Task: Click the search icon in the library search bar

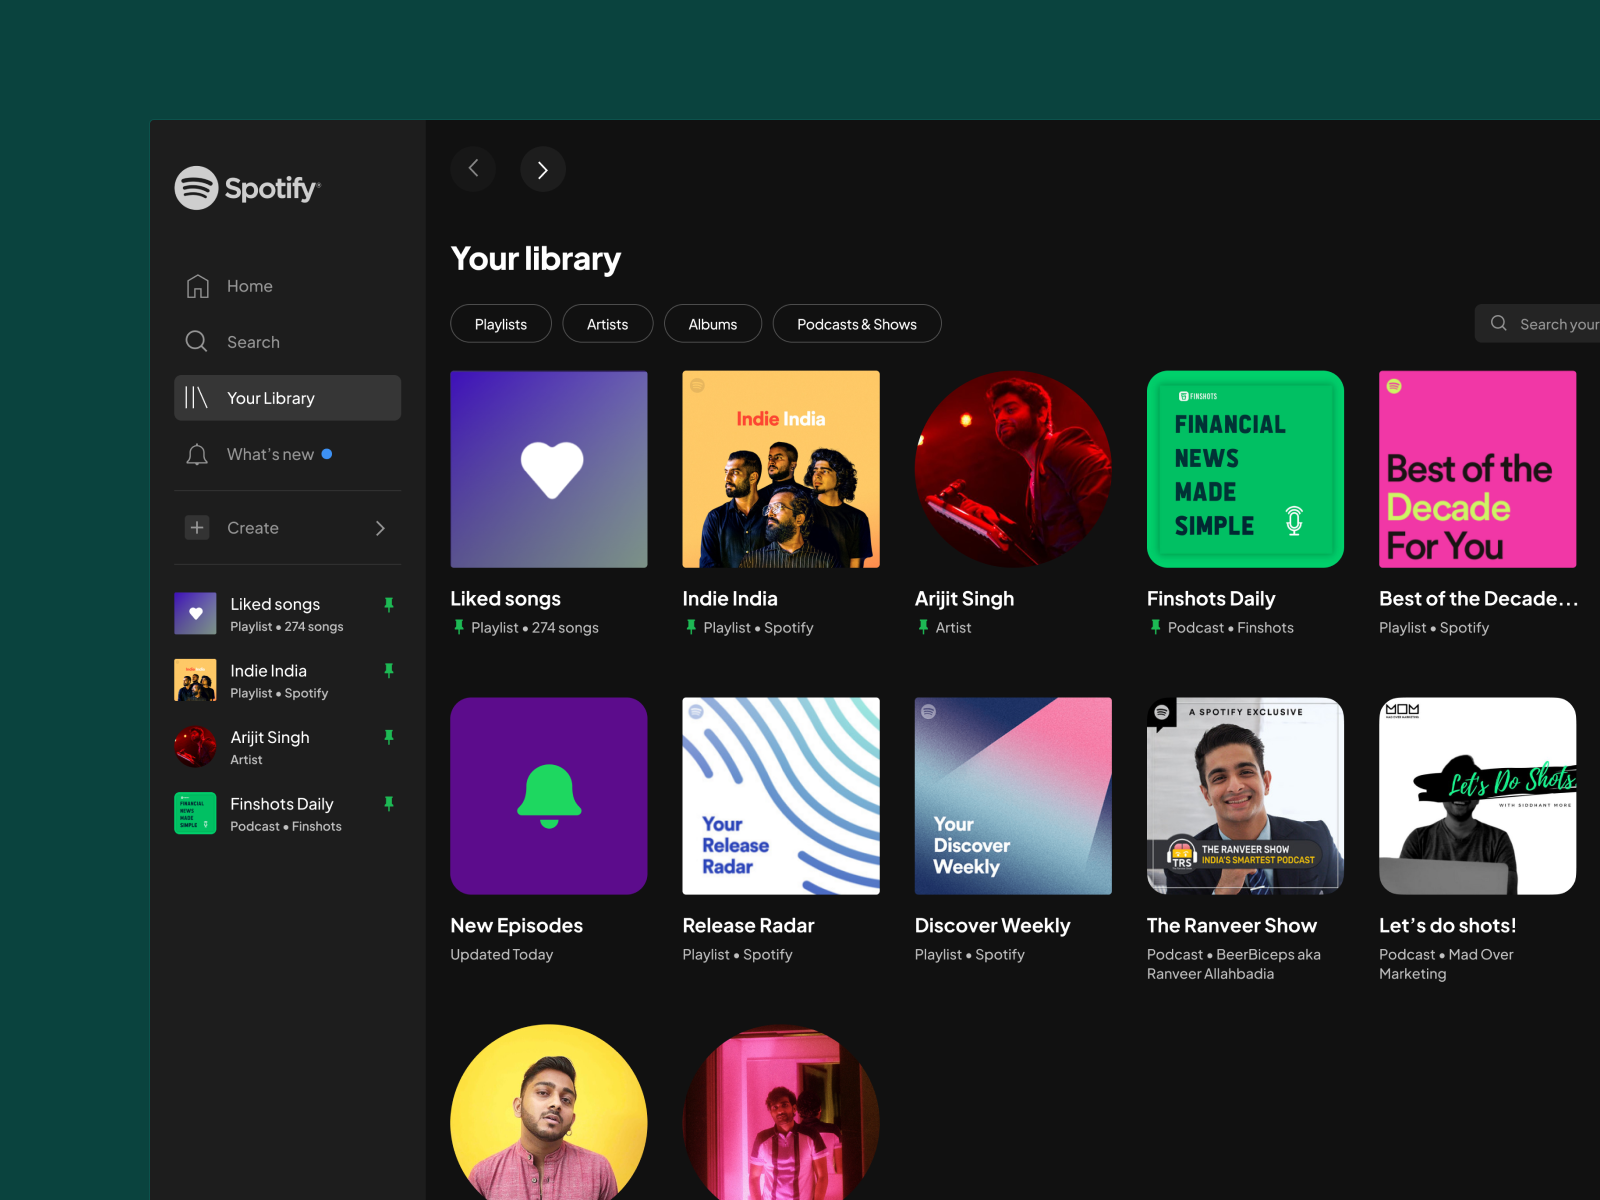Action: [x=1499, y=323]
